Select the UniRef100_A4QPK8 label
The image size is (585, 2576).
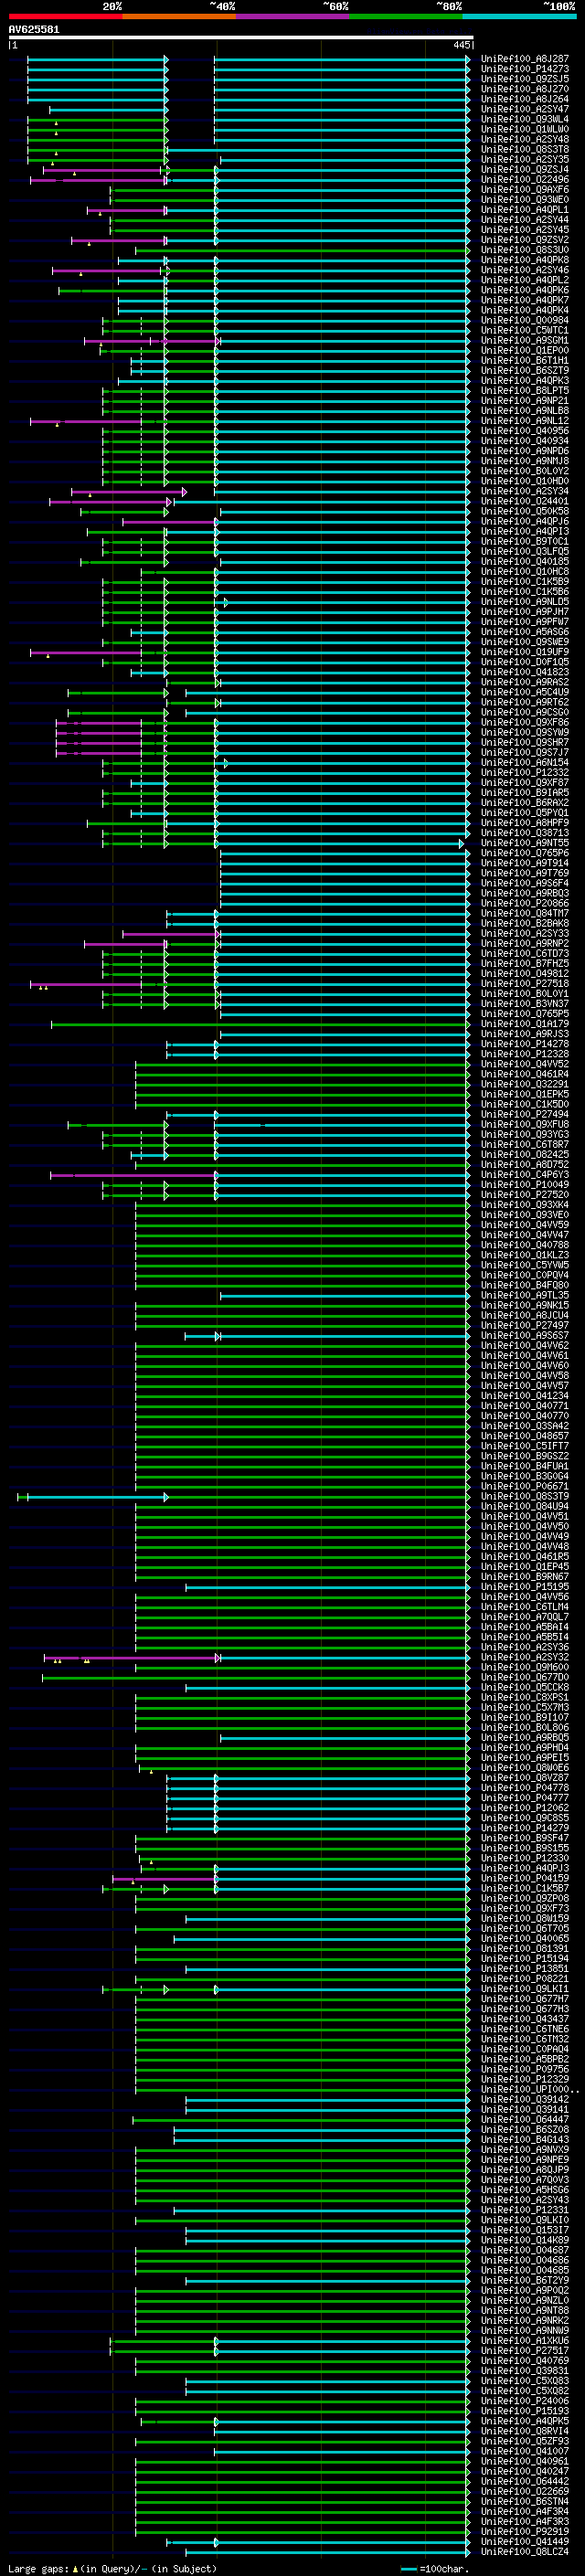(x=525, y=260)
